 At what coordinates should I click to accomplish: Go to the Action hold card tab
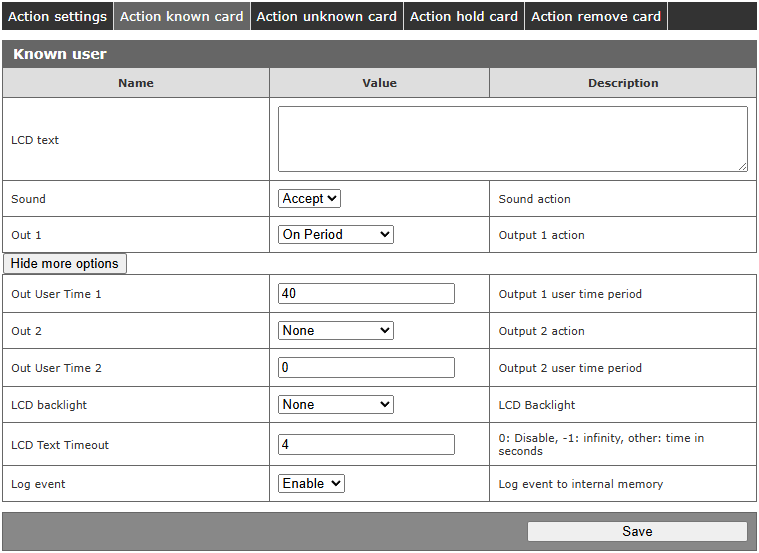click(464, 16)
